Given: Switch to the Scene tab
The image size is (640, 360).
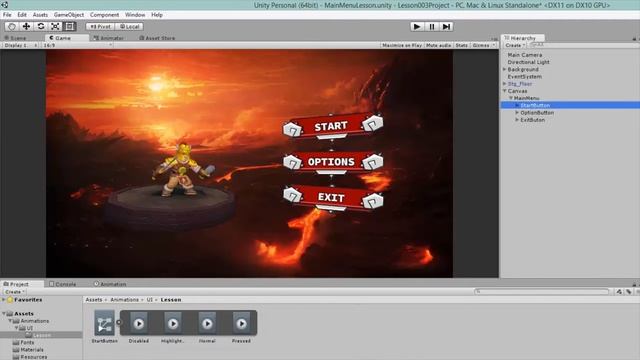Looking at the screenshot, I should pos(16,38).
